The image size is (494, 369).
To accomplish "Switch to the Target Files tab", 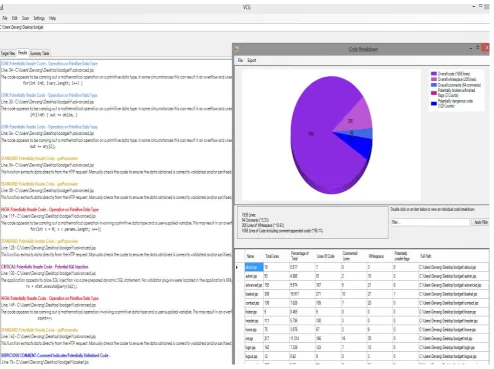I will (x=8, y=53).
